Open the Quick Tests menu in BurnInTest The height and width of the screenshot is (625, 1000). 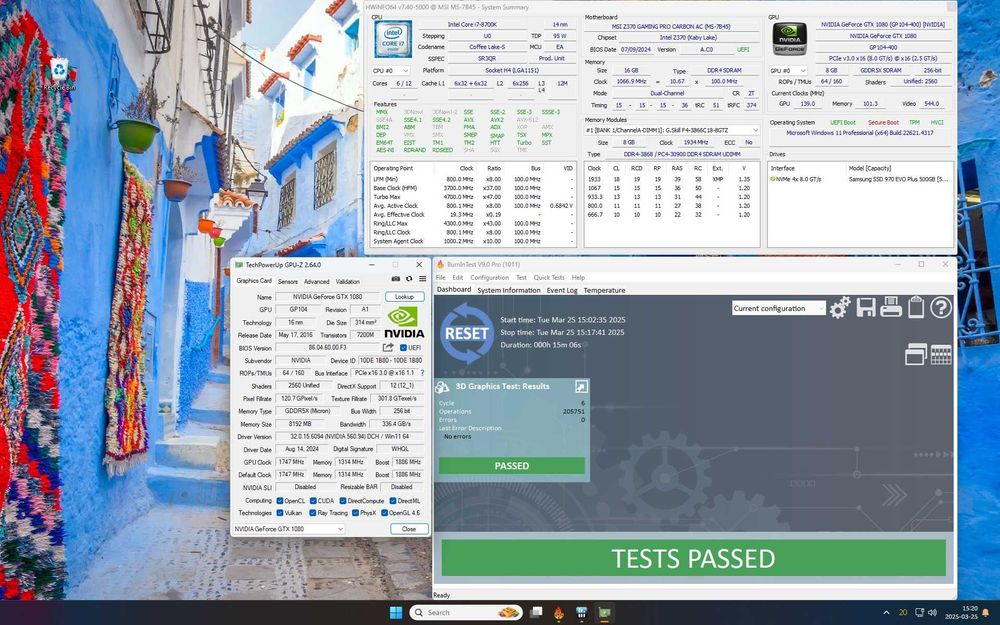coord(549,277)
